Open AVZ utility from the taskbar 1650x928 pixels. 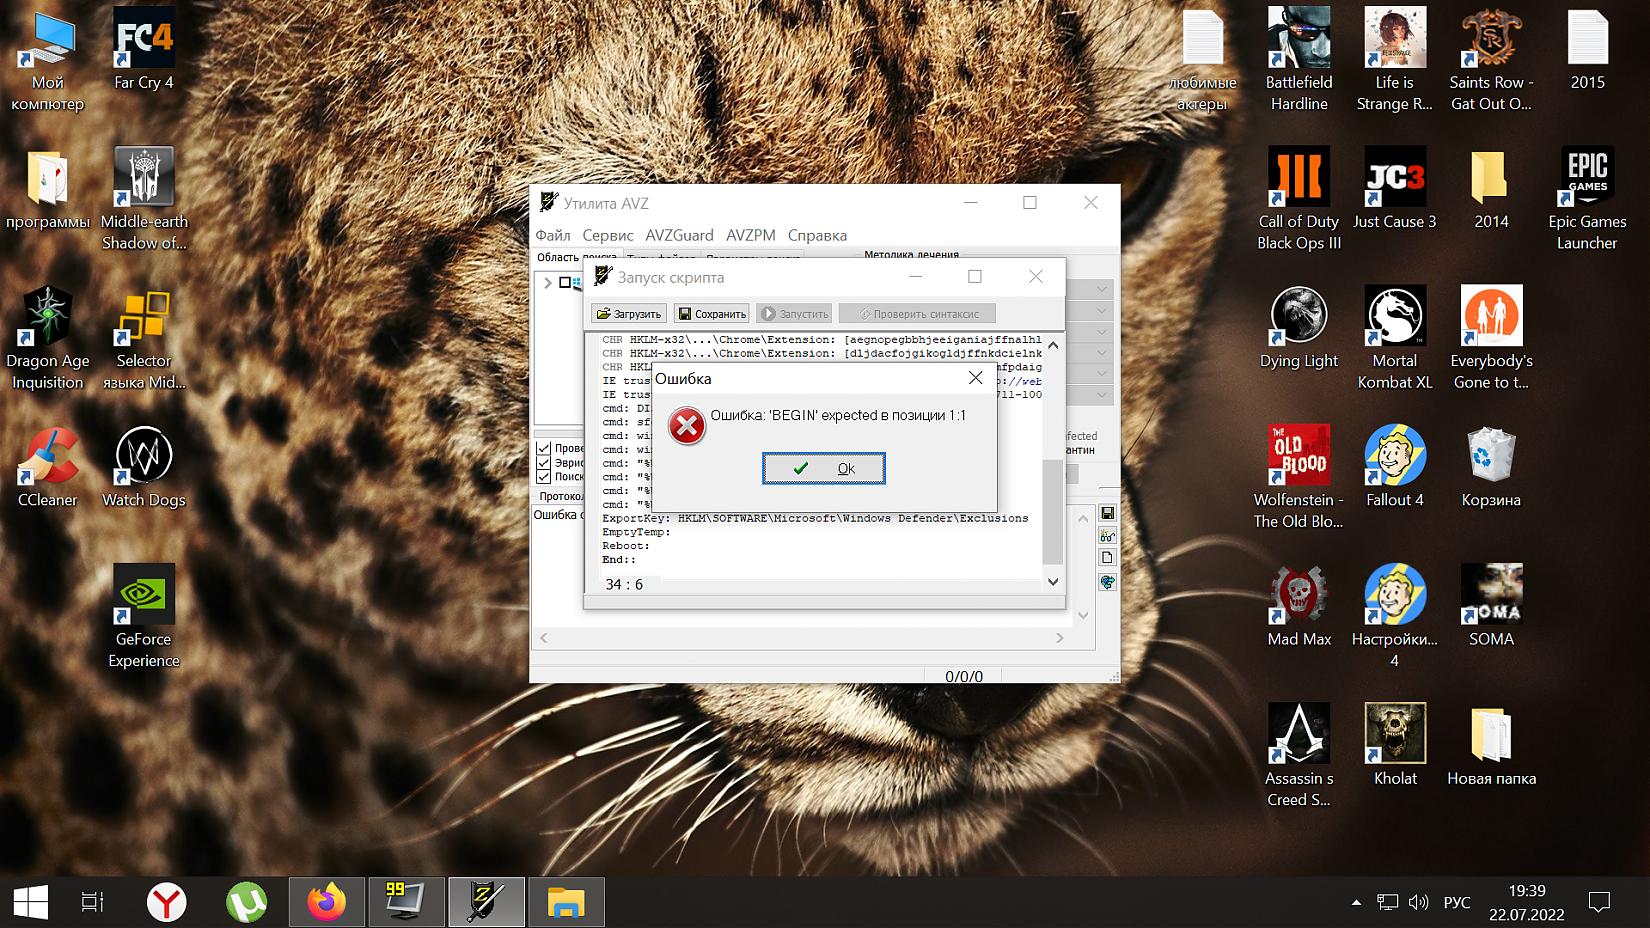[x=486, y=903]
